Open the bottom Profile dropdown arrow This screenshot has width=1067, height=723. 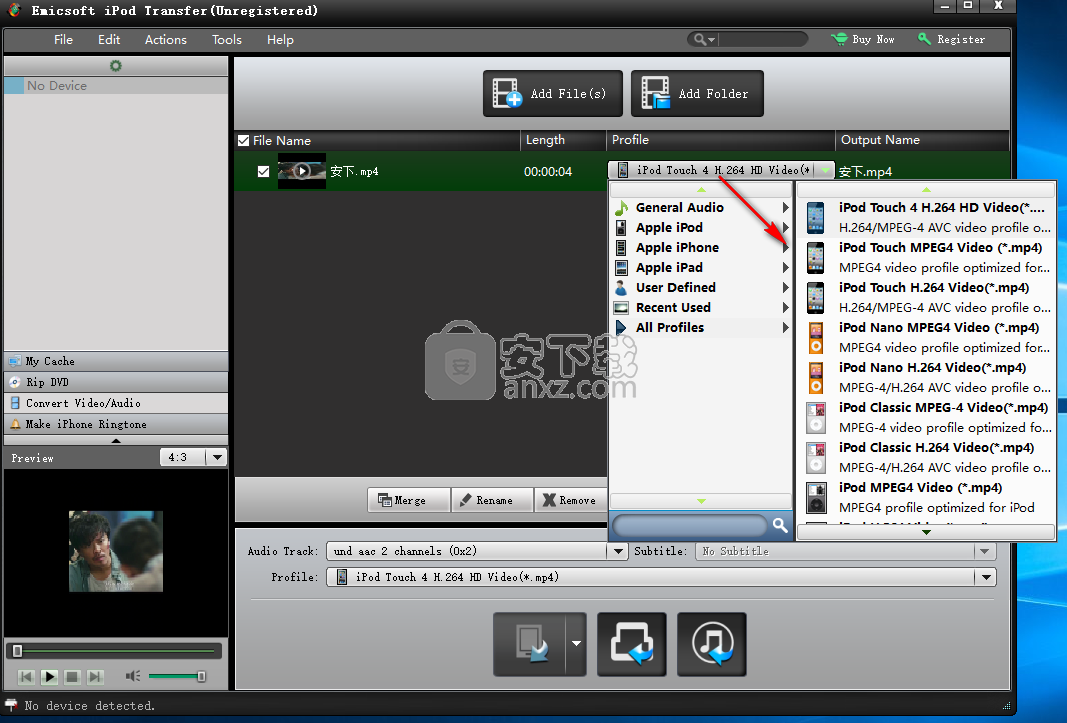(x=987, y=577)
